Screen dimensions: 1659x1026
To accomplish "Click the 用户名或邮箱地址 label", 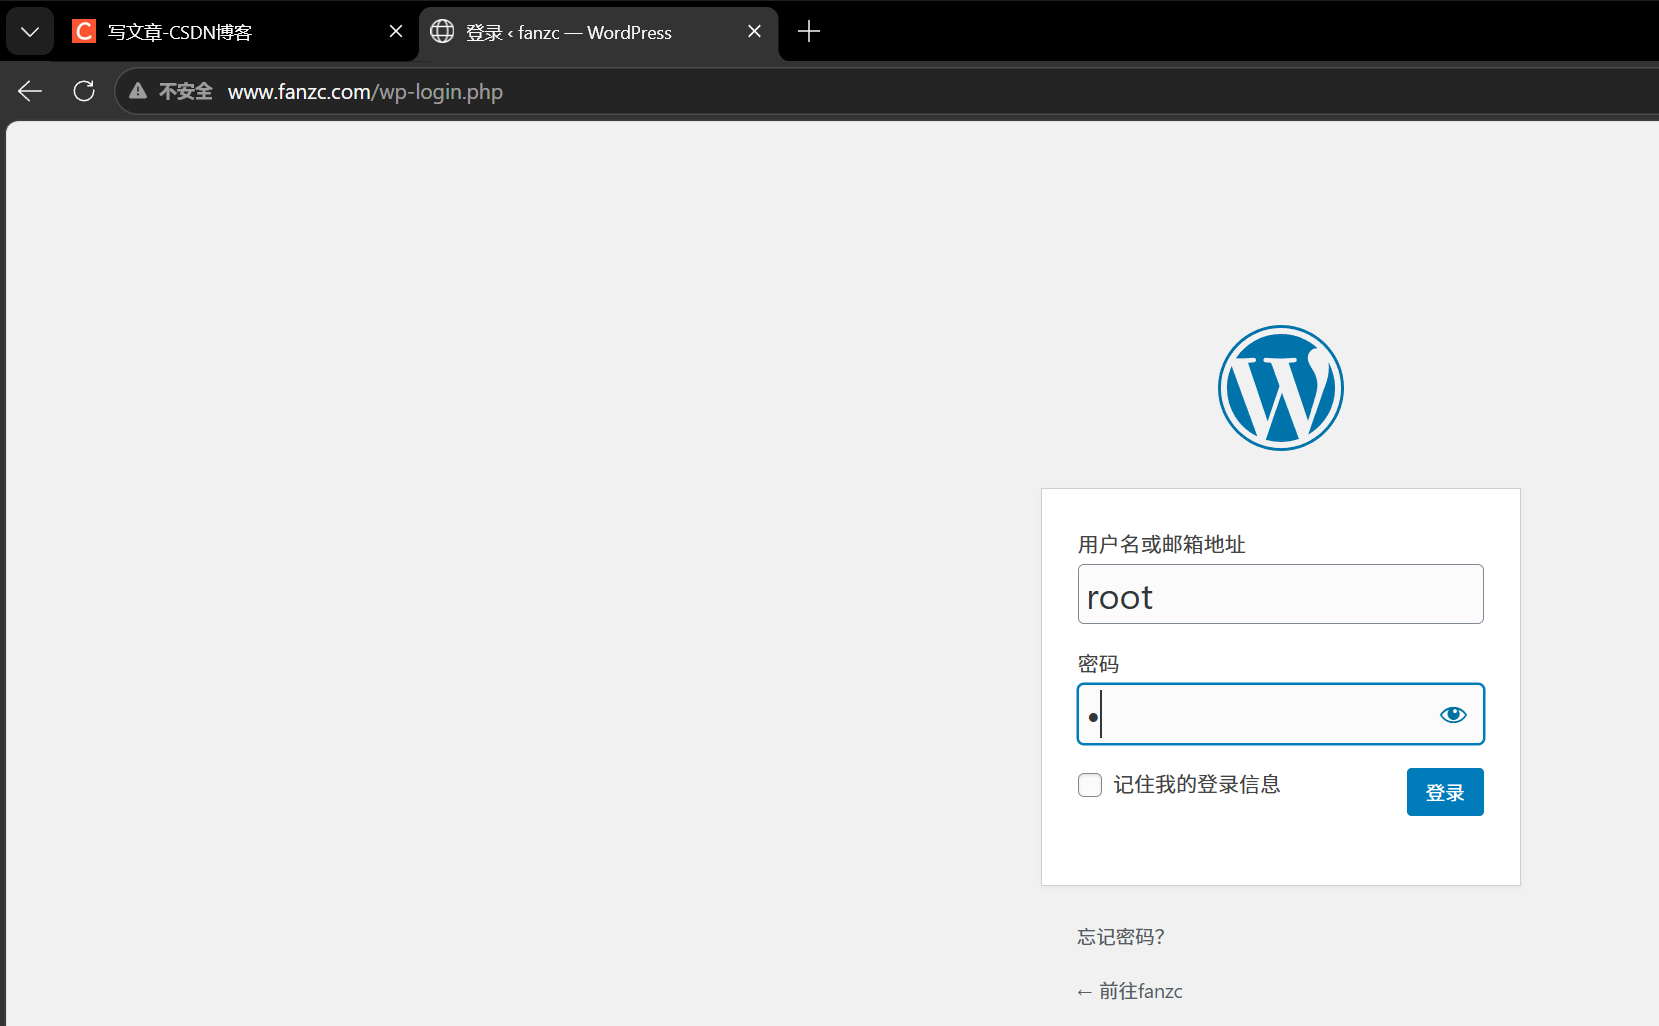I will coord(1161,544).
